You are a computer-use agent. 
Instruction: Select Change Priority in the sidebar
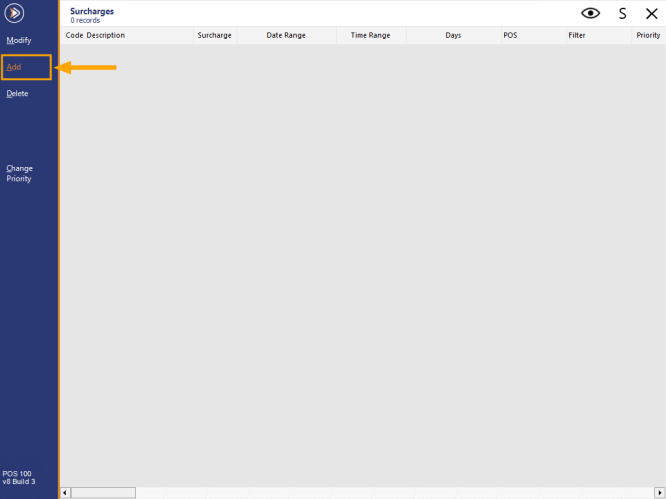20,173
